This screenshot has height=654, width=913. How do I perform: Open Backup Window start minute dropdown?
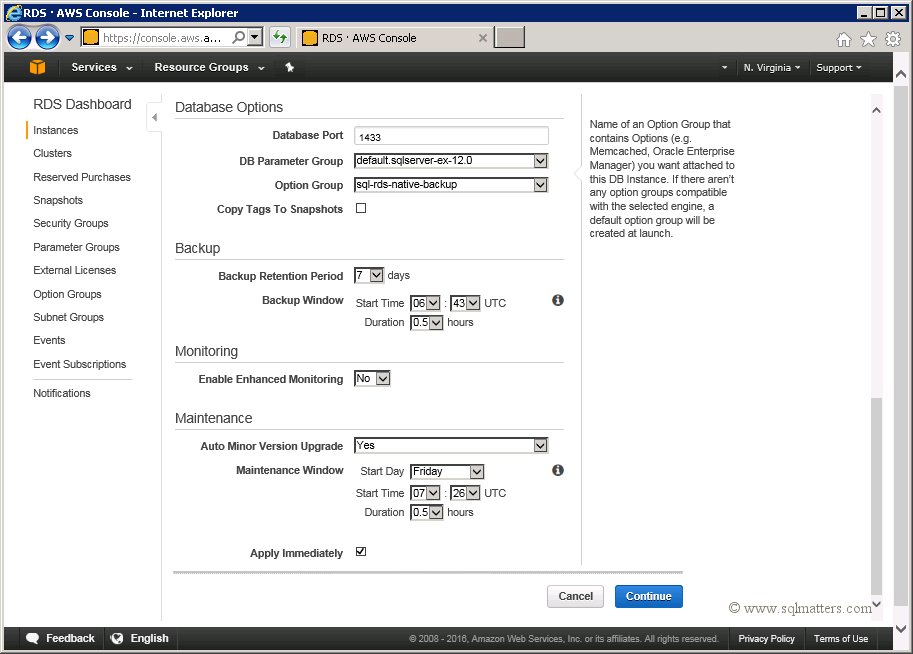[x=465, y=303]
